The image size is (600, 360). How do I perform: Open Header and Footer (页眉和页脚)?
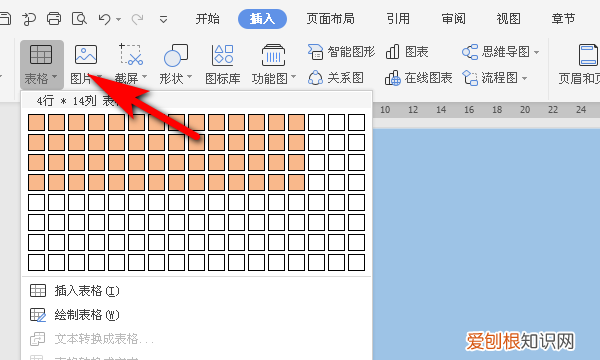click(x=579, y=64)
